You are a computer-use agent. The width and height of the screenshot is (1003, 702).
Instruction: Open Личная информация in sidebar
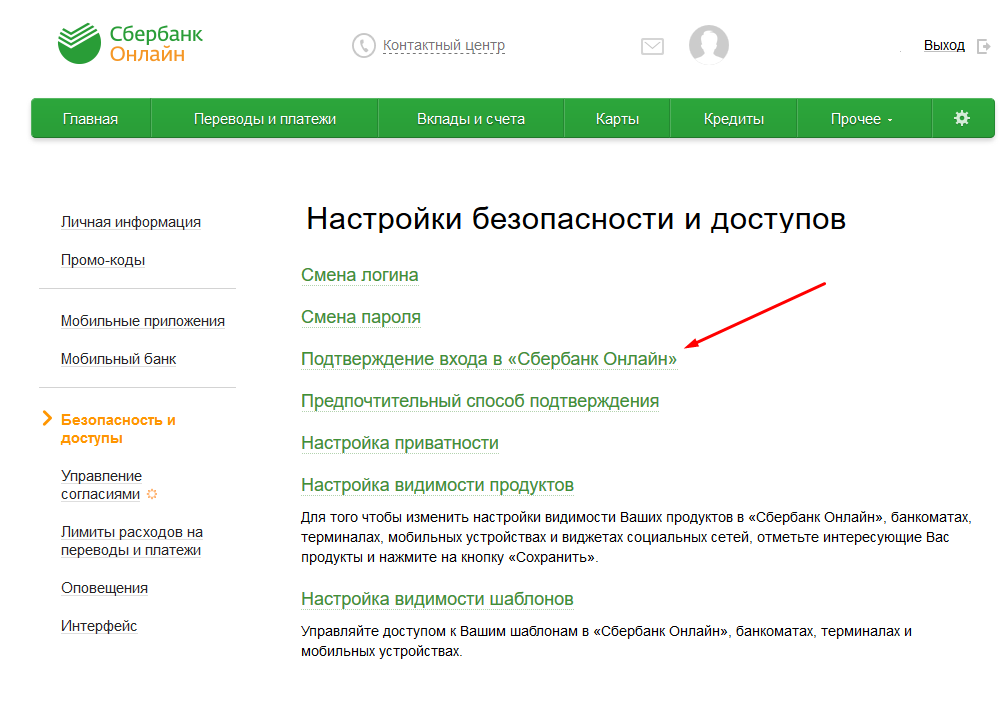click(130, 222)
